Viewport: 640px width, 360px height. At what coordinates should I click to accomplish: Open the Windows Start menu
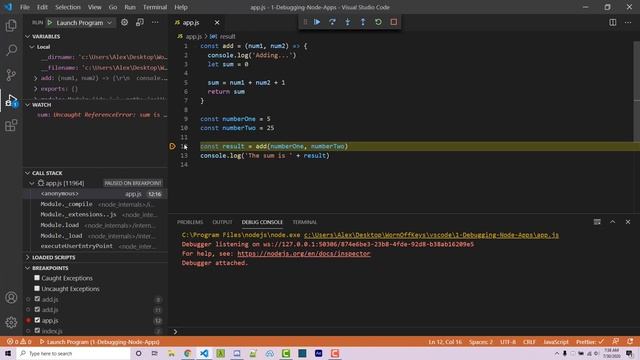[x=8, y=353]
